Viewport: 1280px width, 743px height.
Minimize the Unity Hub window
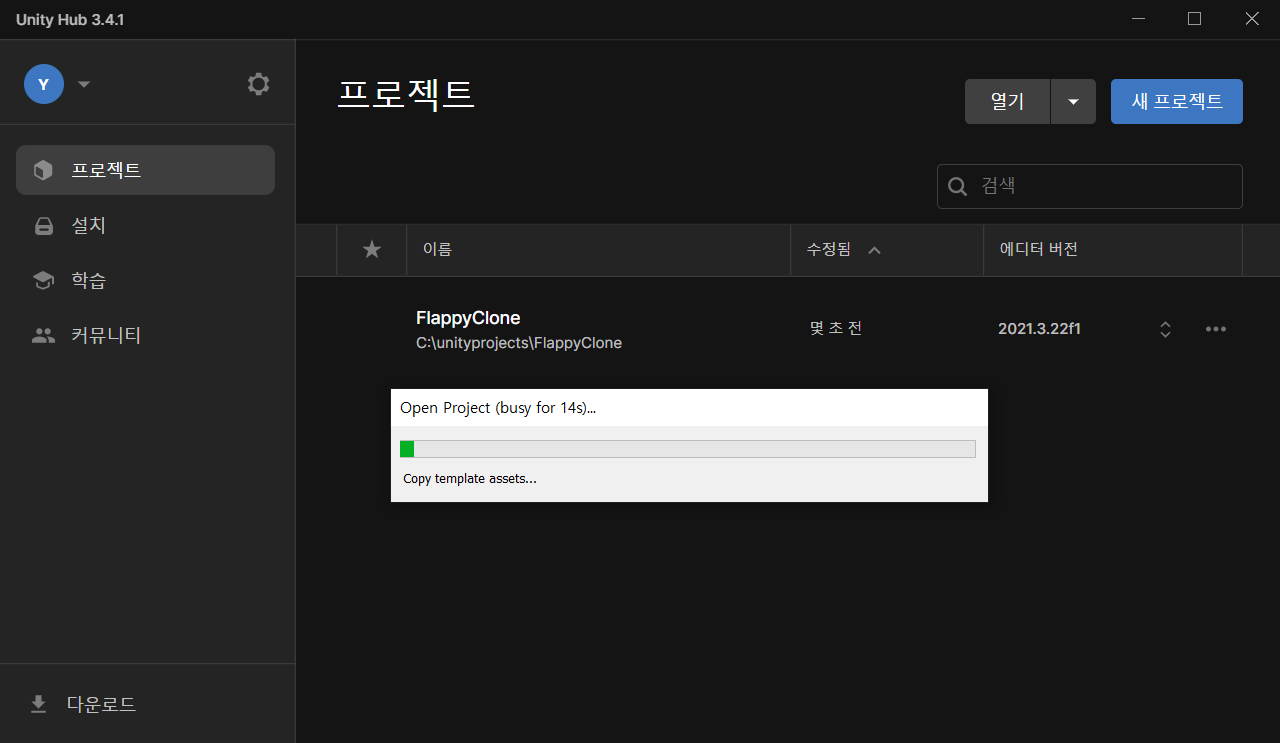tap(1138, 19)
